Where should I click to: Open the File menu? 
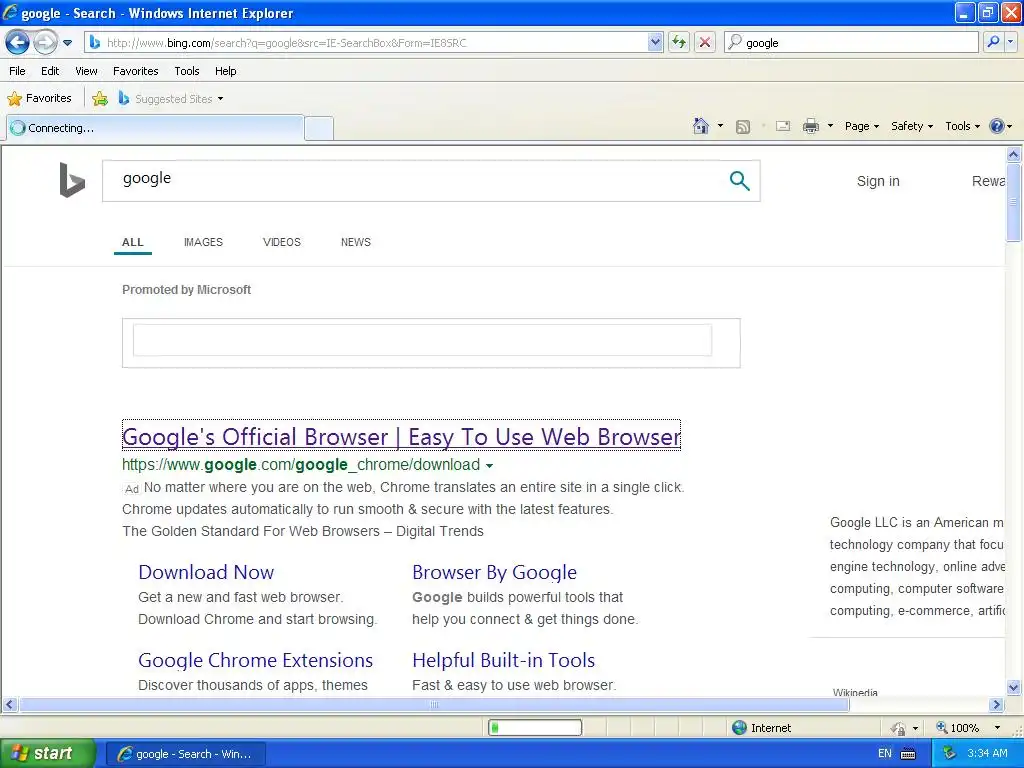(18, 71)
